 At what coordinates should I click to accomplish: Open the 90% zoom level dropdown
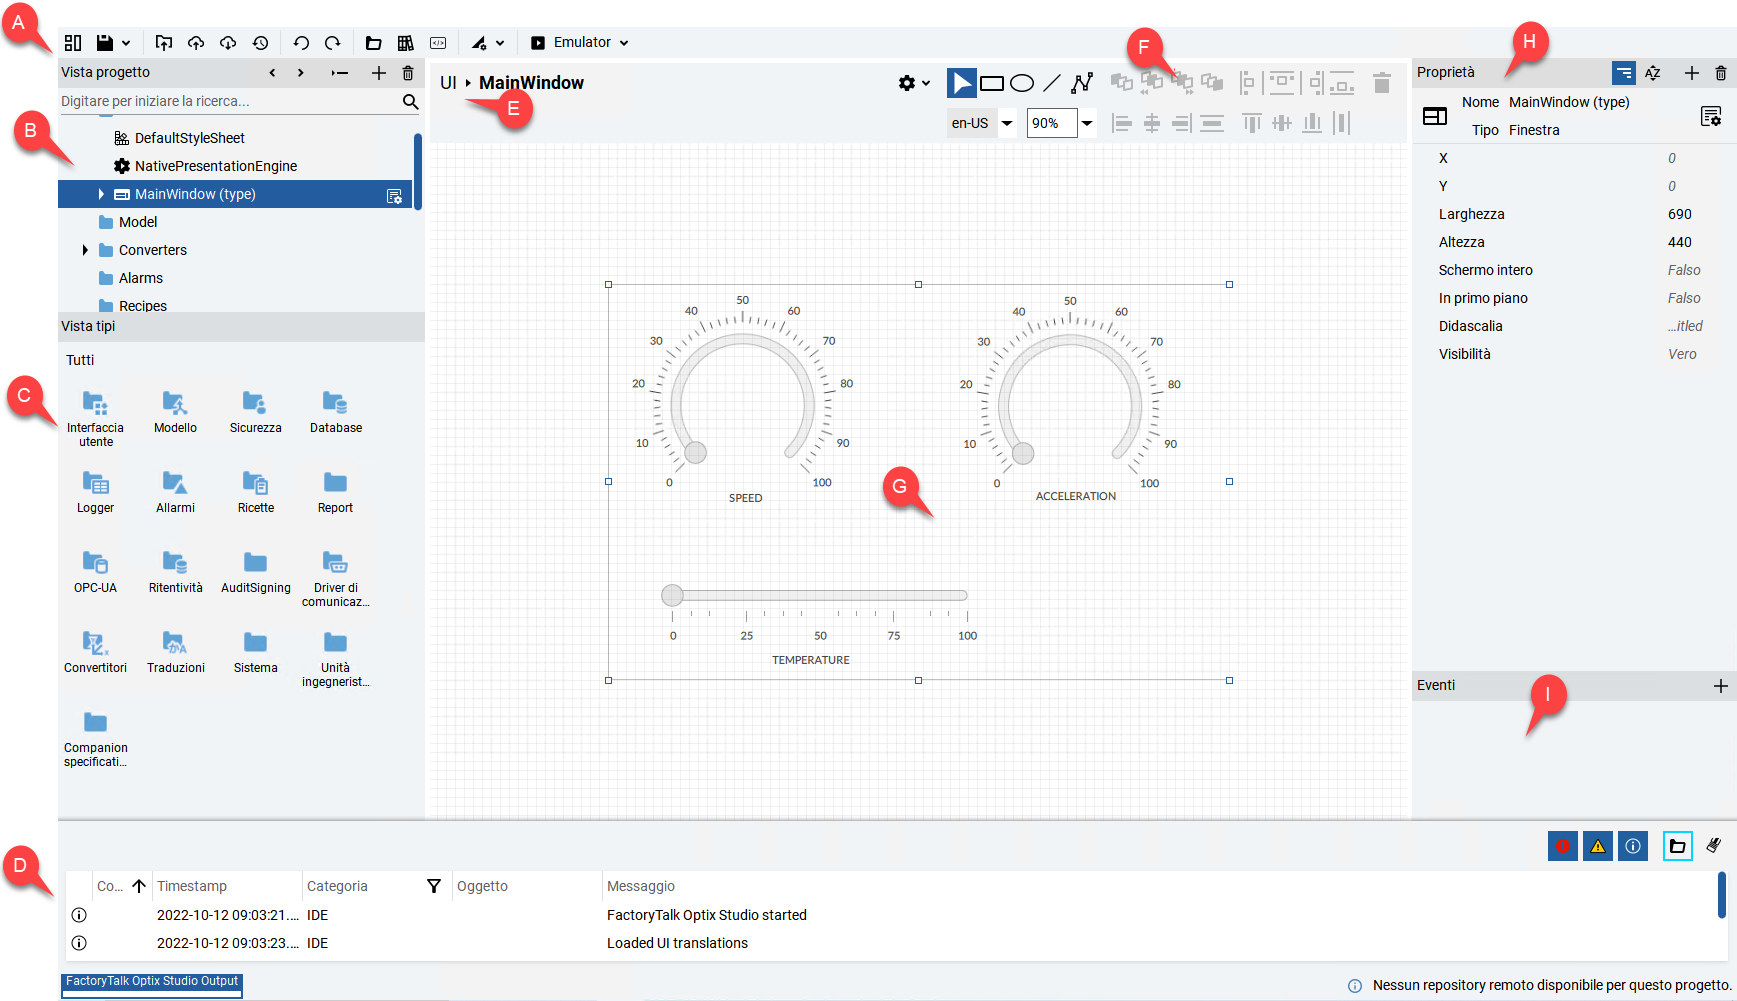[1087, 123]
